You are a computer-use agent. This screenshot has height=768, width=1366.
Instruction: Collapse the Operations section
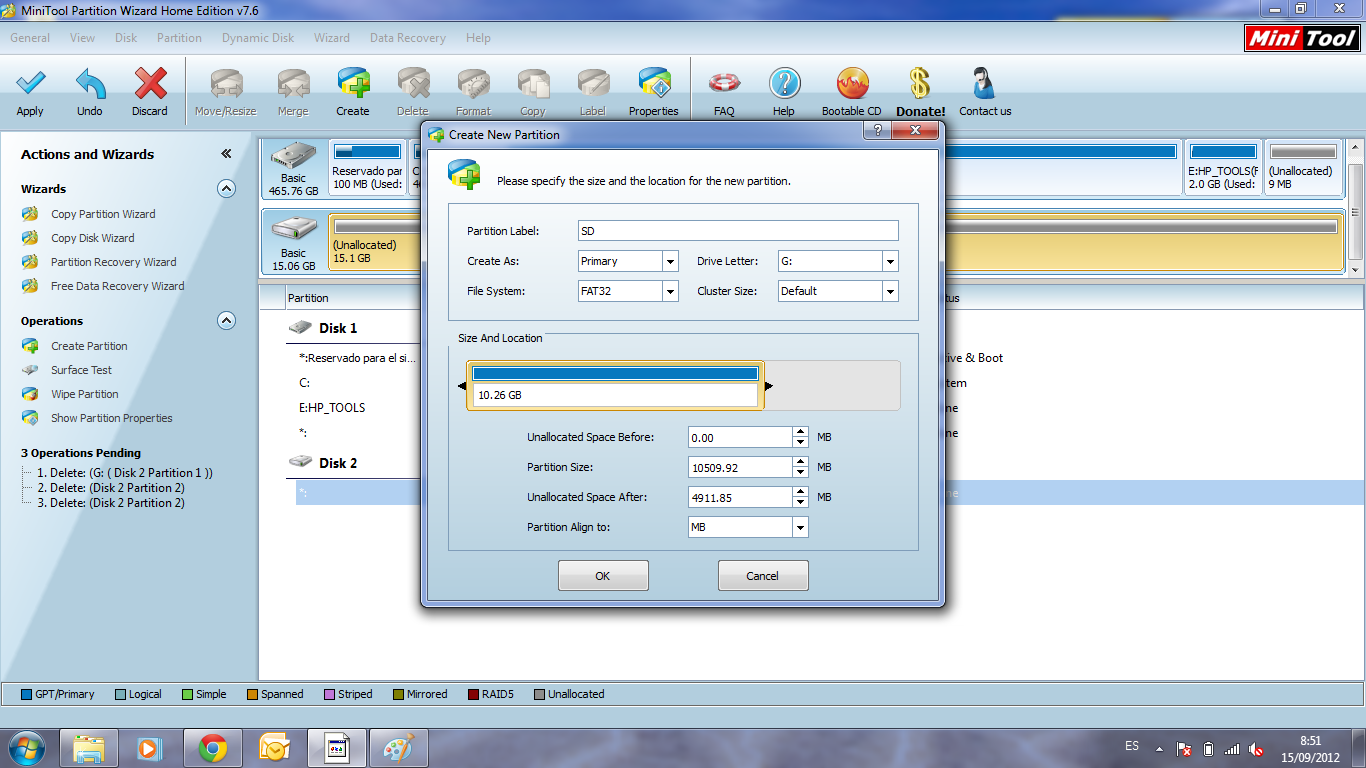(x=227, y=320)
